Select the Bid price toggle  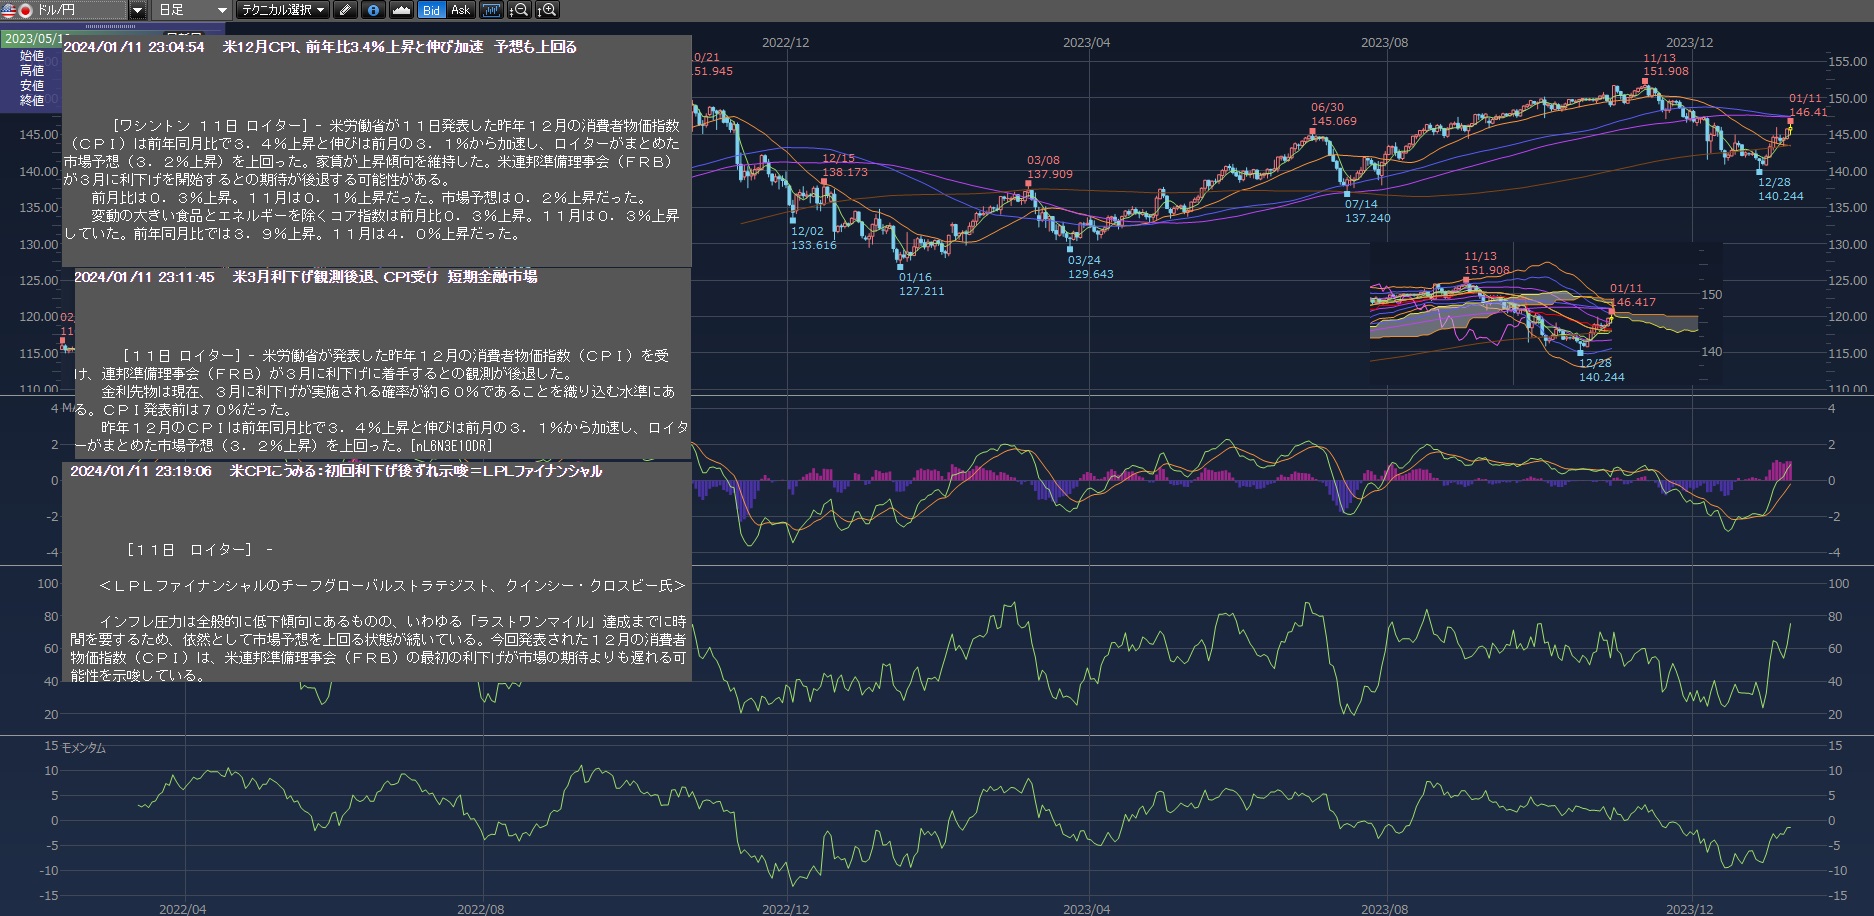coord(431,10)
